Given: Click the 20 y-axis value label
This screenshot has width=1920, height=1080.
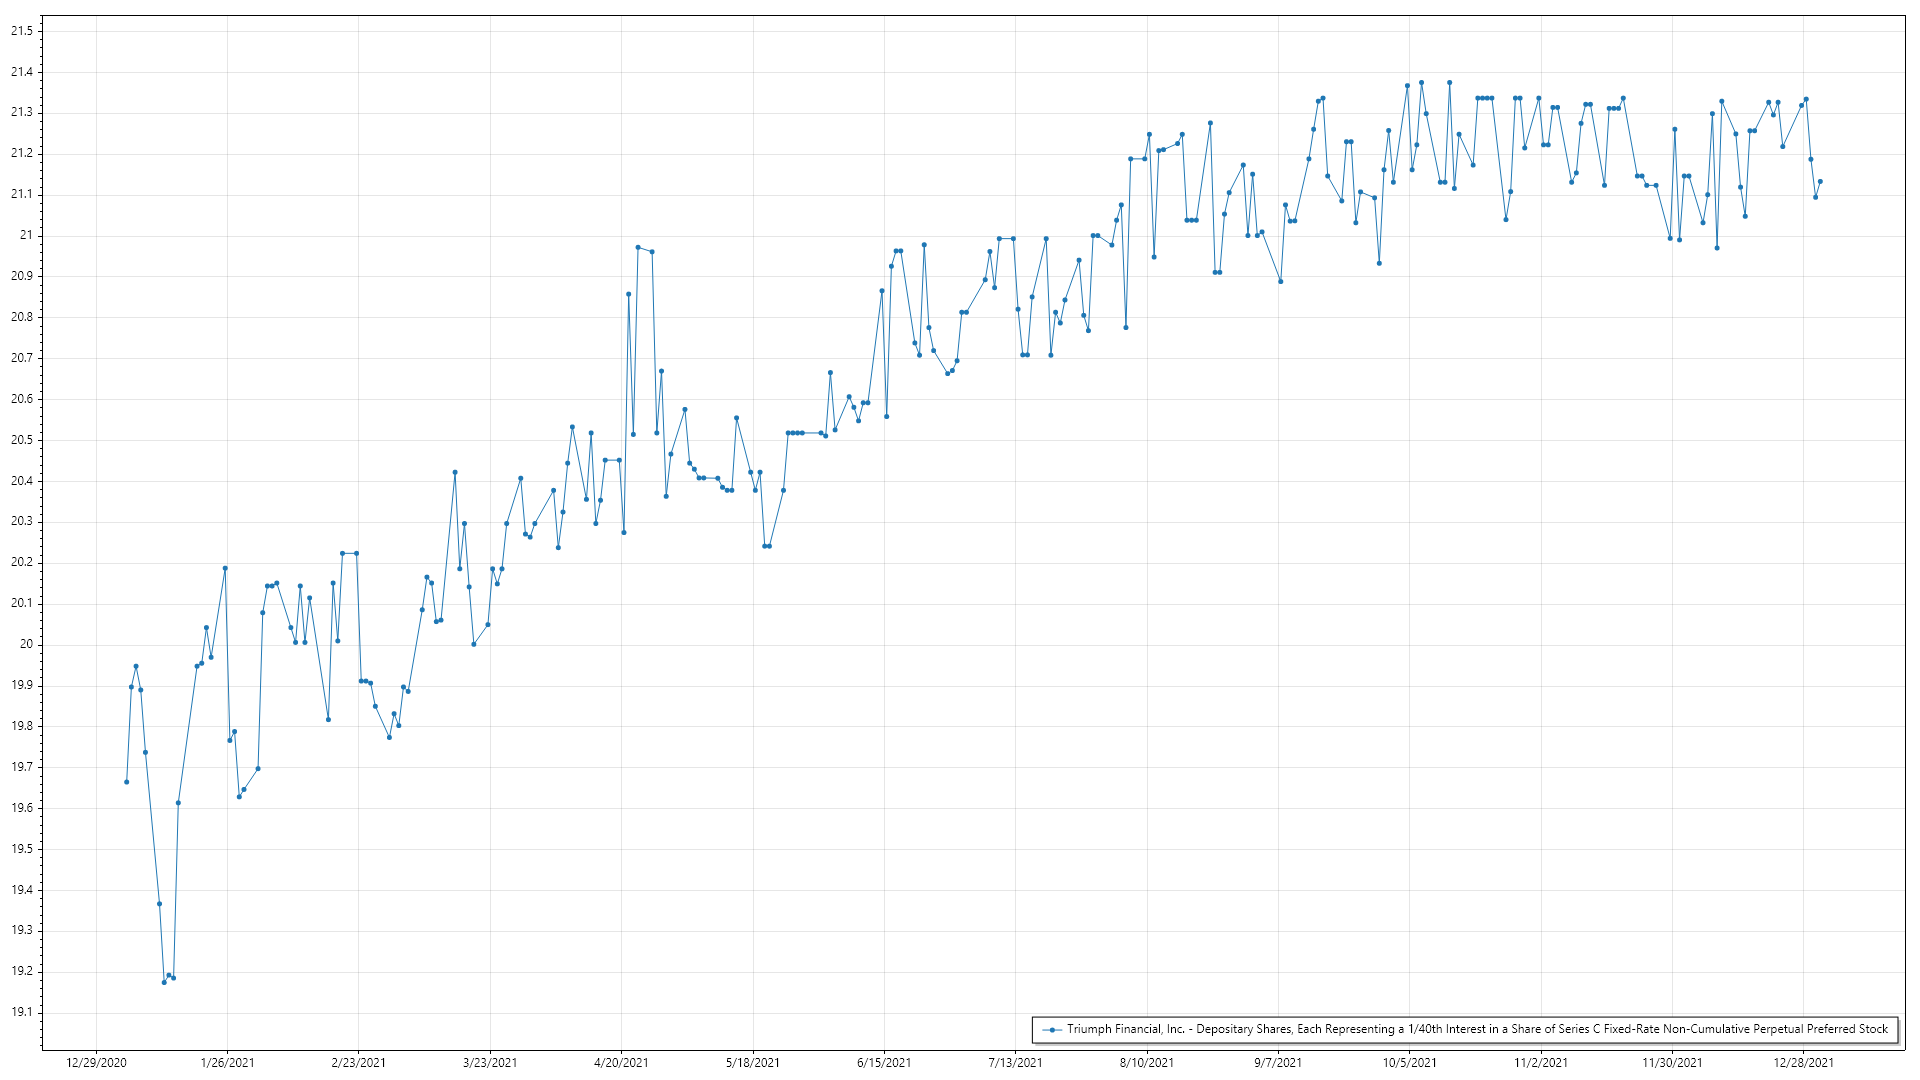Looking at the screenshot, I should 27,644.
